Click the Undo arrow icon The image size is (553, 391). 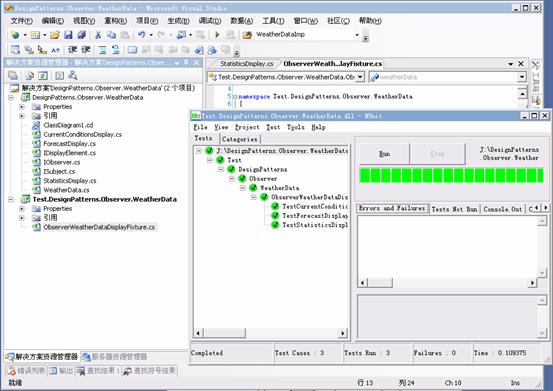pos(141,35)
